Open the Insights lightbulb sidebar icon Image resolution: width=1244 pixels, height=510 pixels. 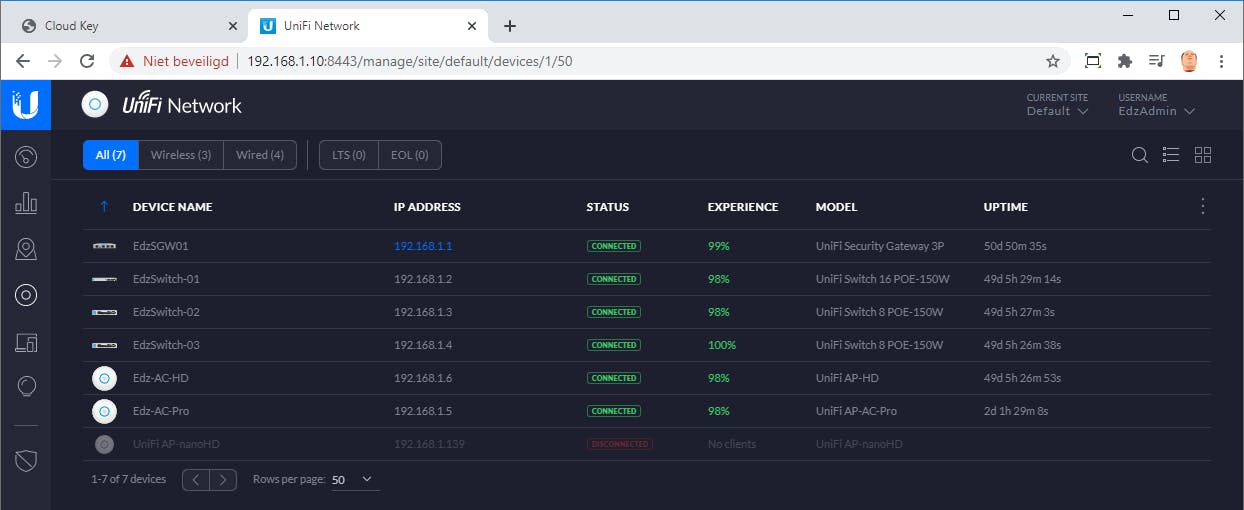[26, 386]
